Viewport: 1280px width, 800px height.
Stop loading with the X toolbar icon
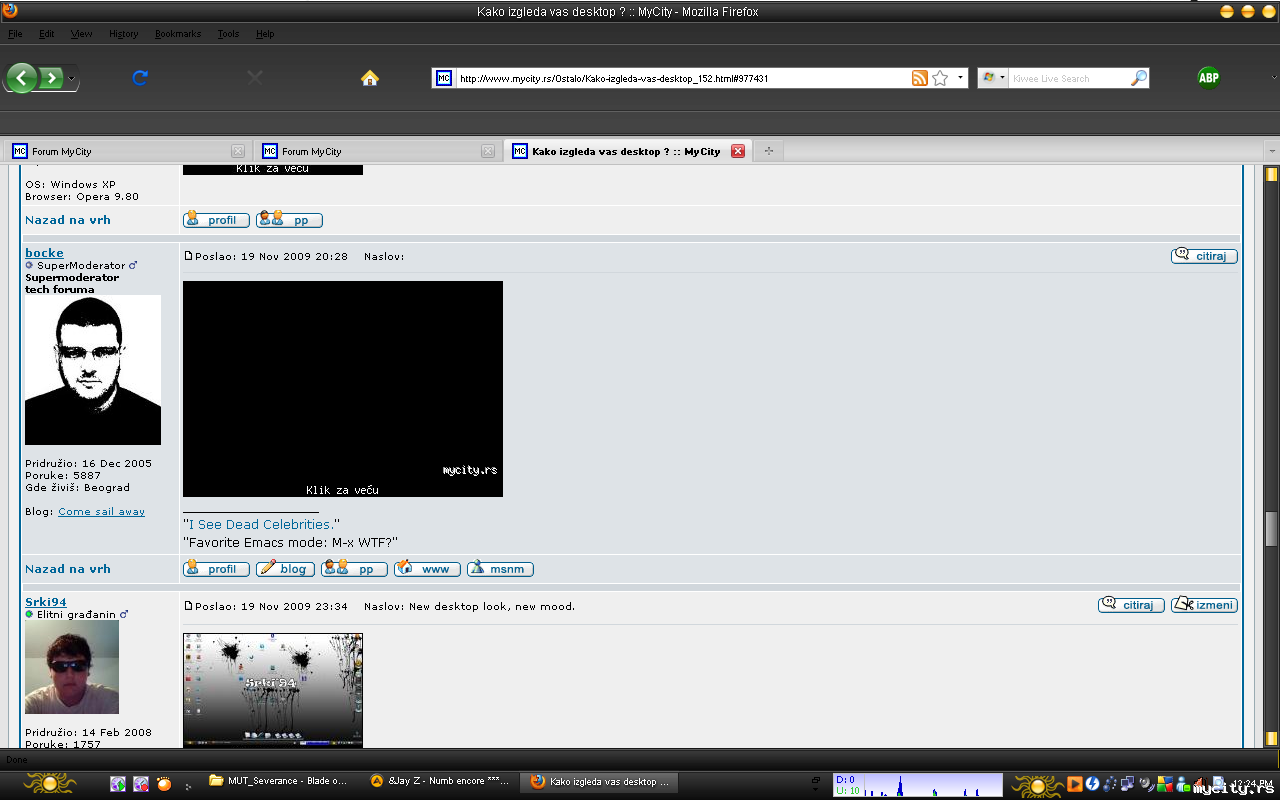[255, 78]
